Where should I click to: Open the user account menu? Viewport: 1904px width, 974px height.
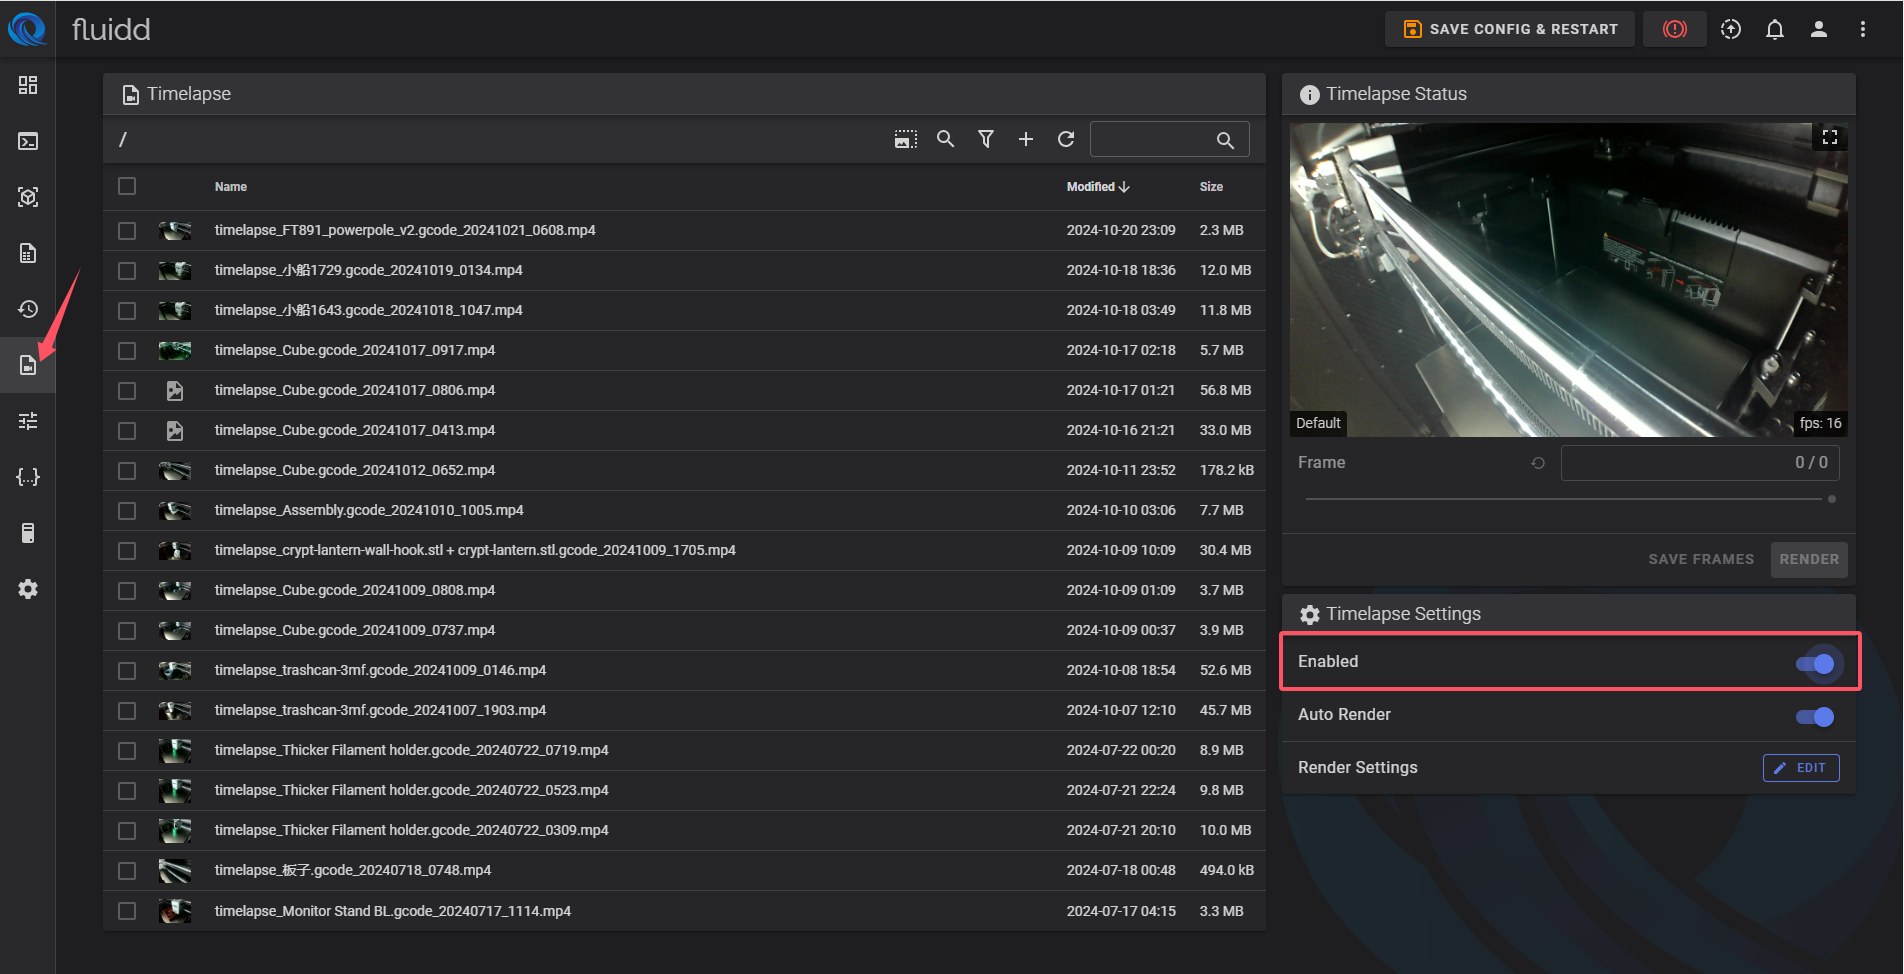coord(1818,29)
